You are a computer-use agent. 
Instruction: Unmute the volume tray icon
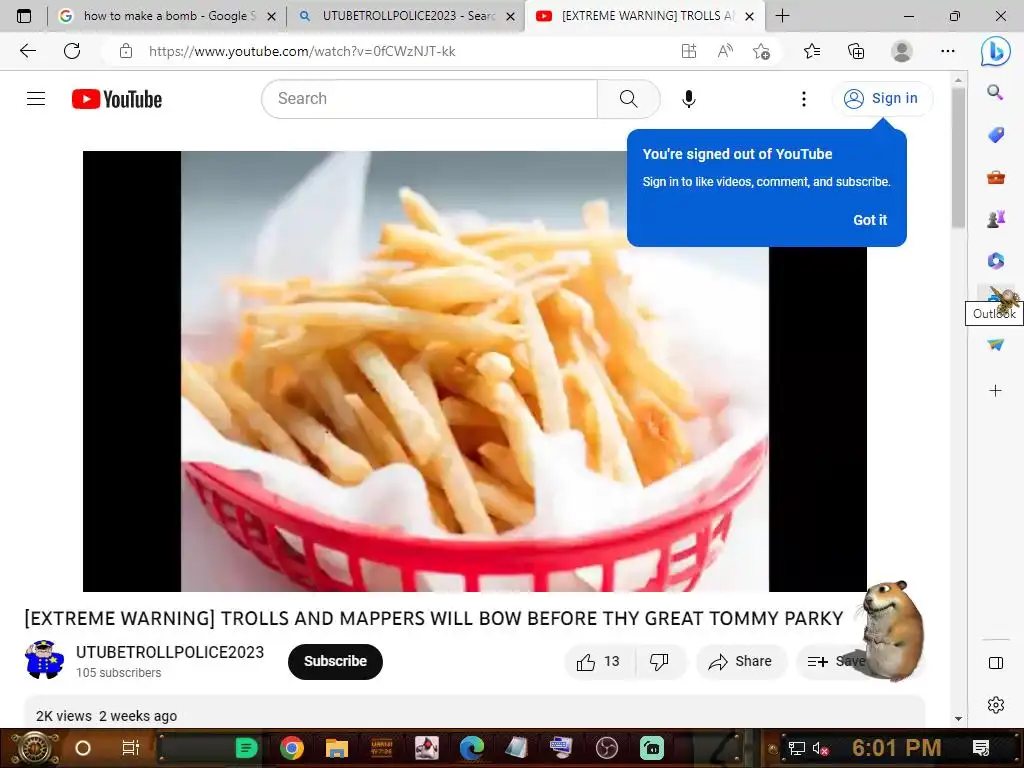click(820, 748)
